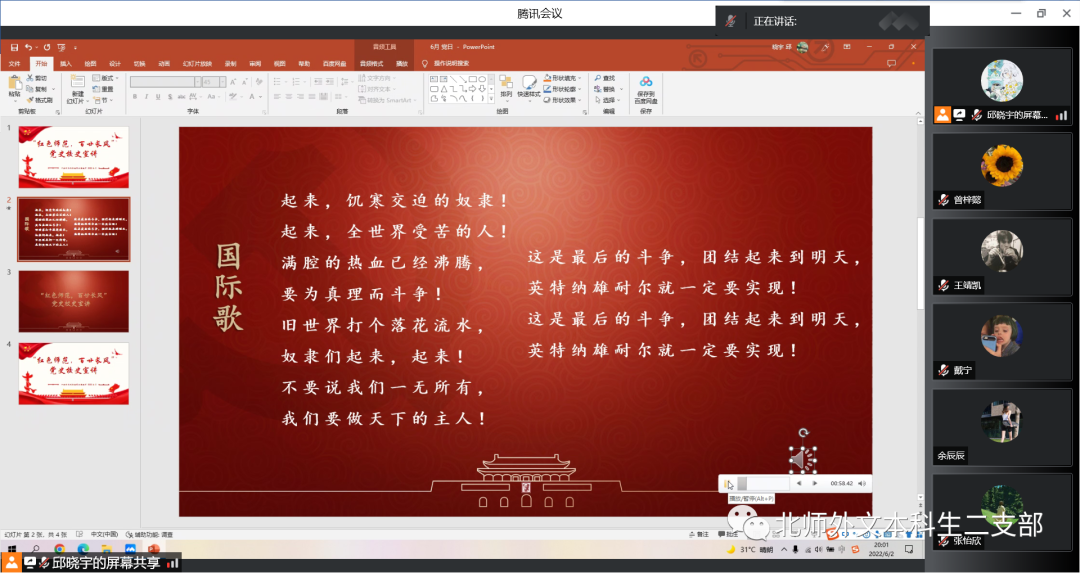Toggle Underline formatting
This screenshot has height=573, width=1080.
click(158, 97)
